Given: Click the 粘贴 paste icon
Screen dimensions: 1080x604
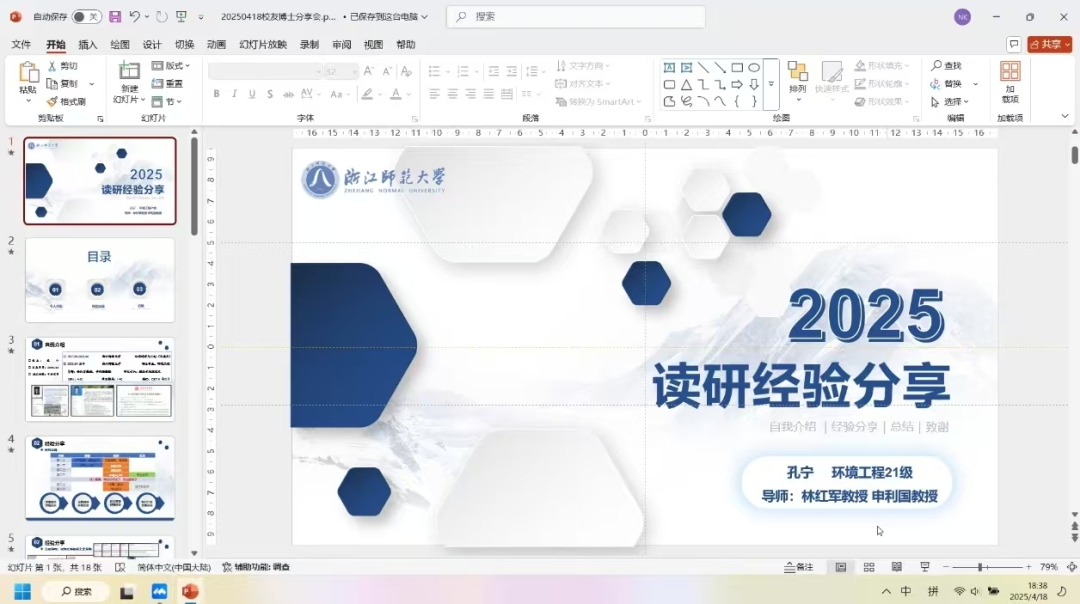Looking at the screenshot, I should click(28, 72).
